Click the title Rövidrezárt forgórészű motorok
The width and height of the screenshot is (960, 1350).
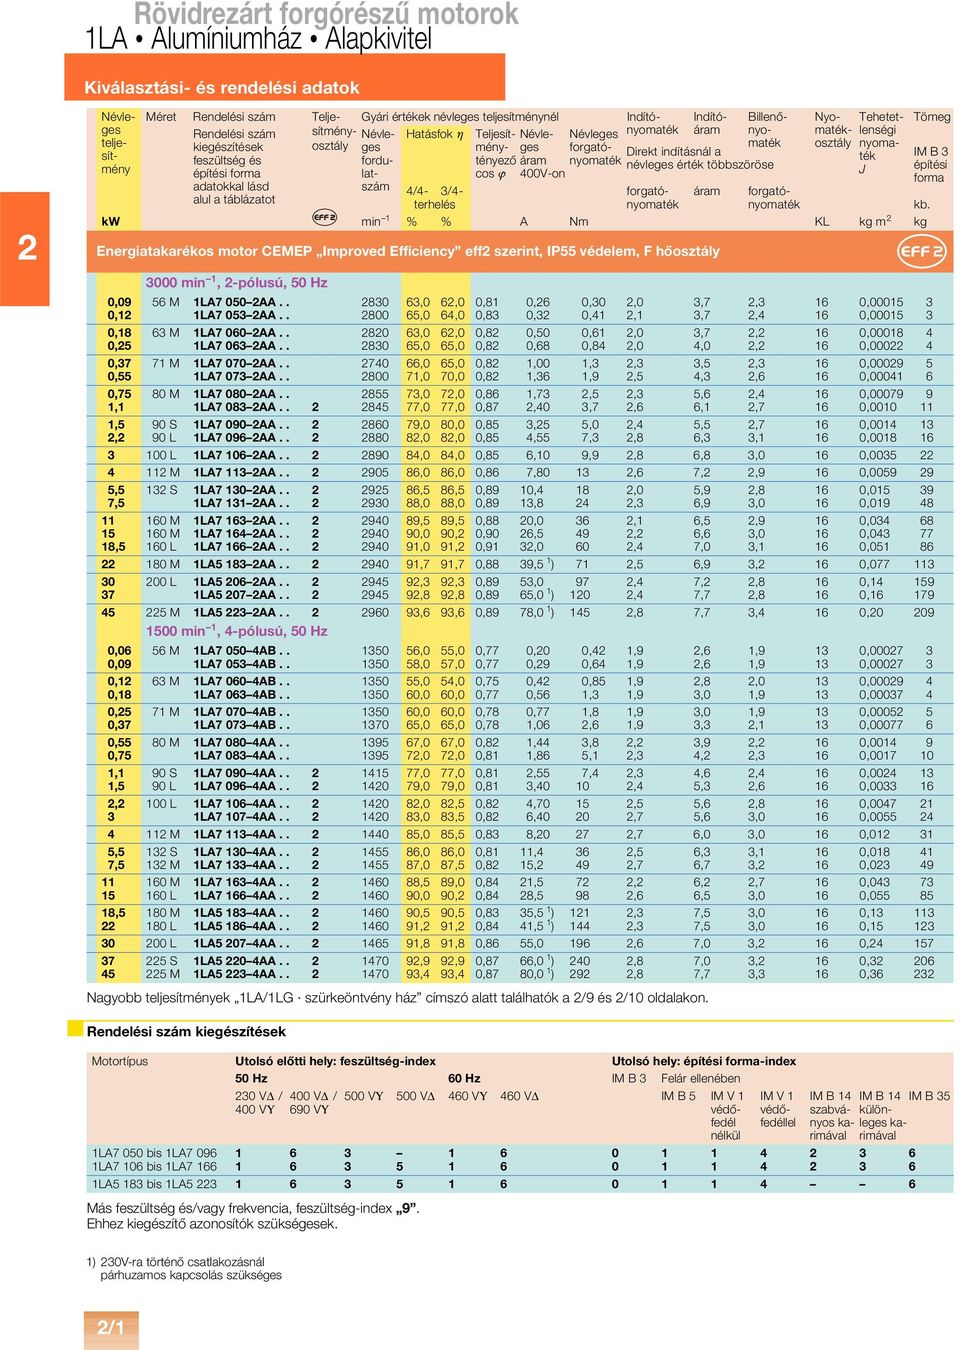pyautogui.click(x=326, y=14)
